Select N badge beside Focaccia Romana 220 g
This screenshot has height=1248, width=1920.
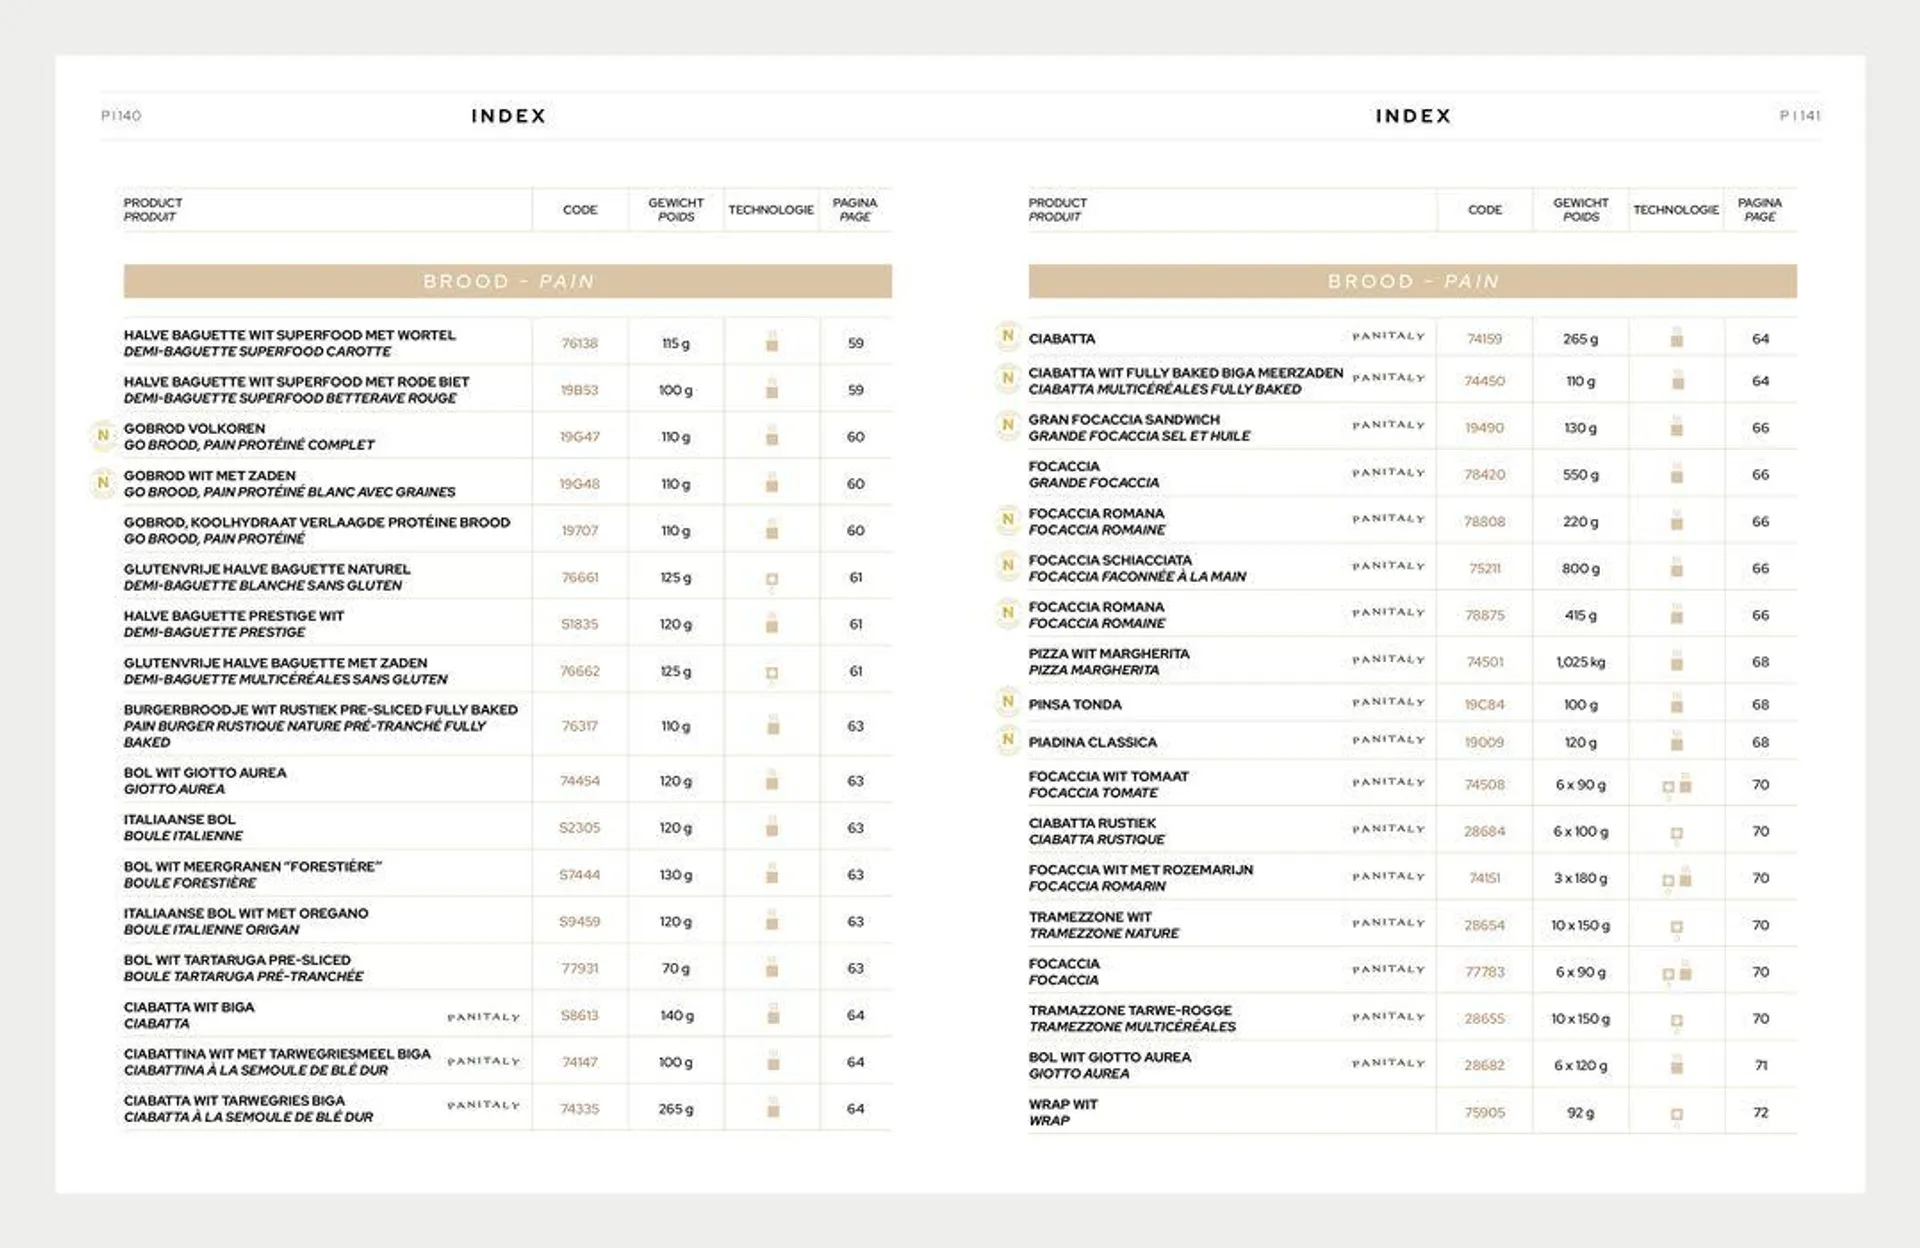point(1007,520)
